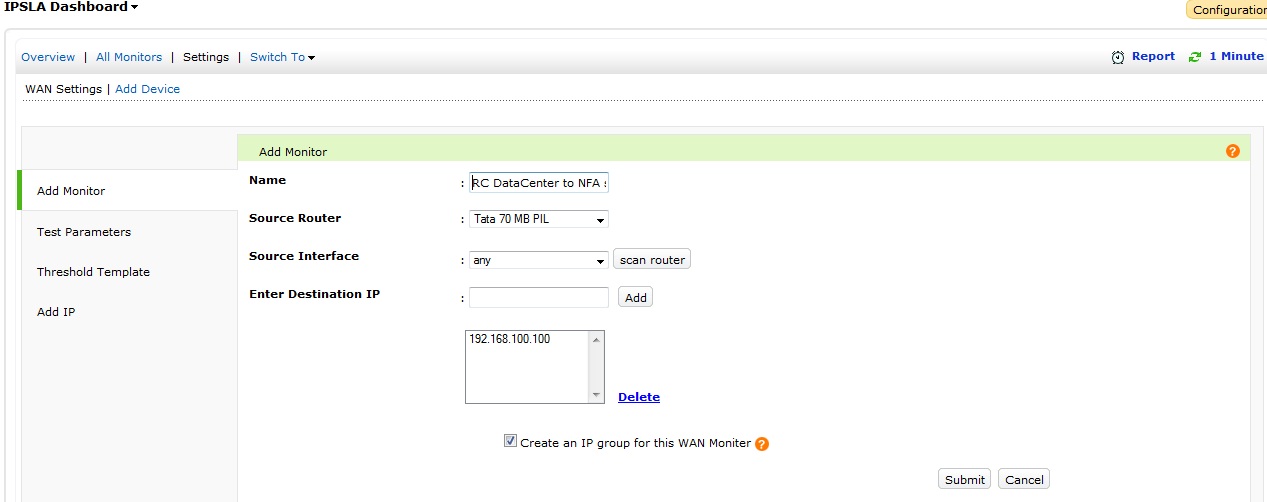Click the alarm clock Report icon
1267x502 pixels.
pyautogui.click(x=1118, y=57)
